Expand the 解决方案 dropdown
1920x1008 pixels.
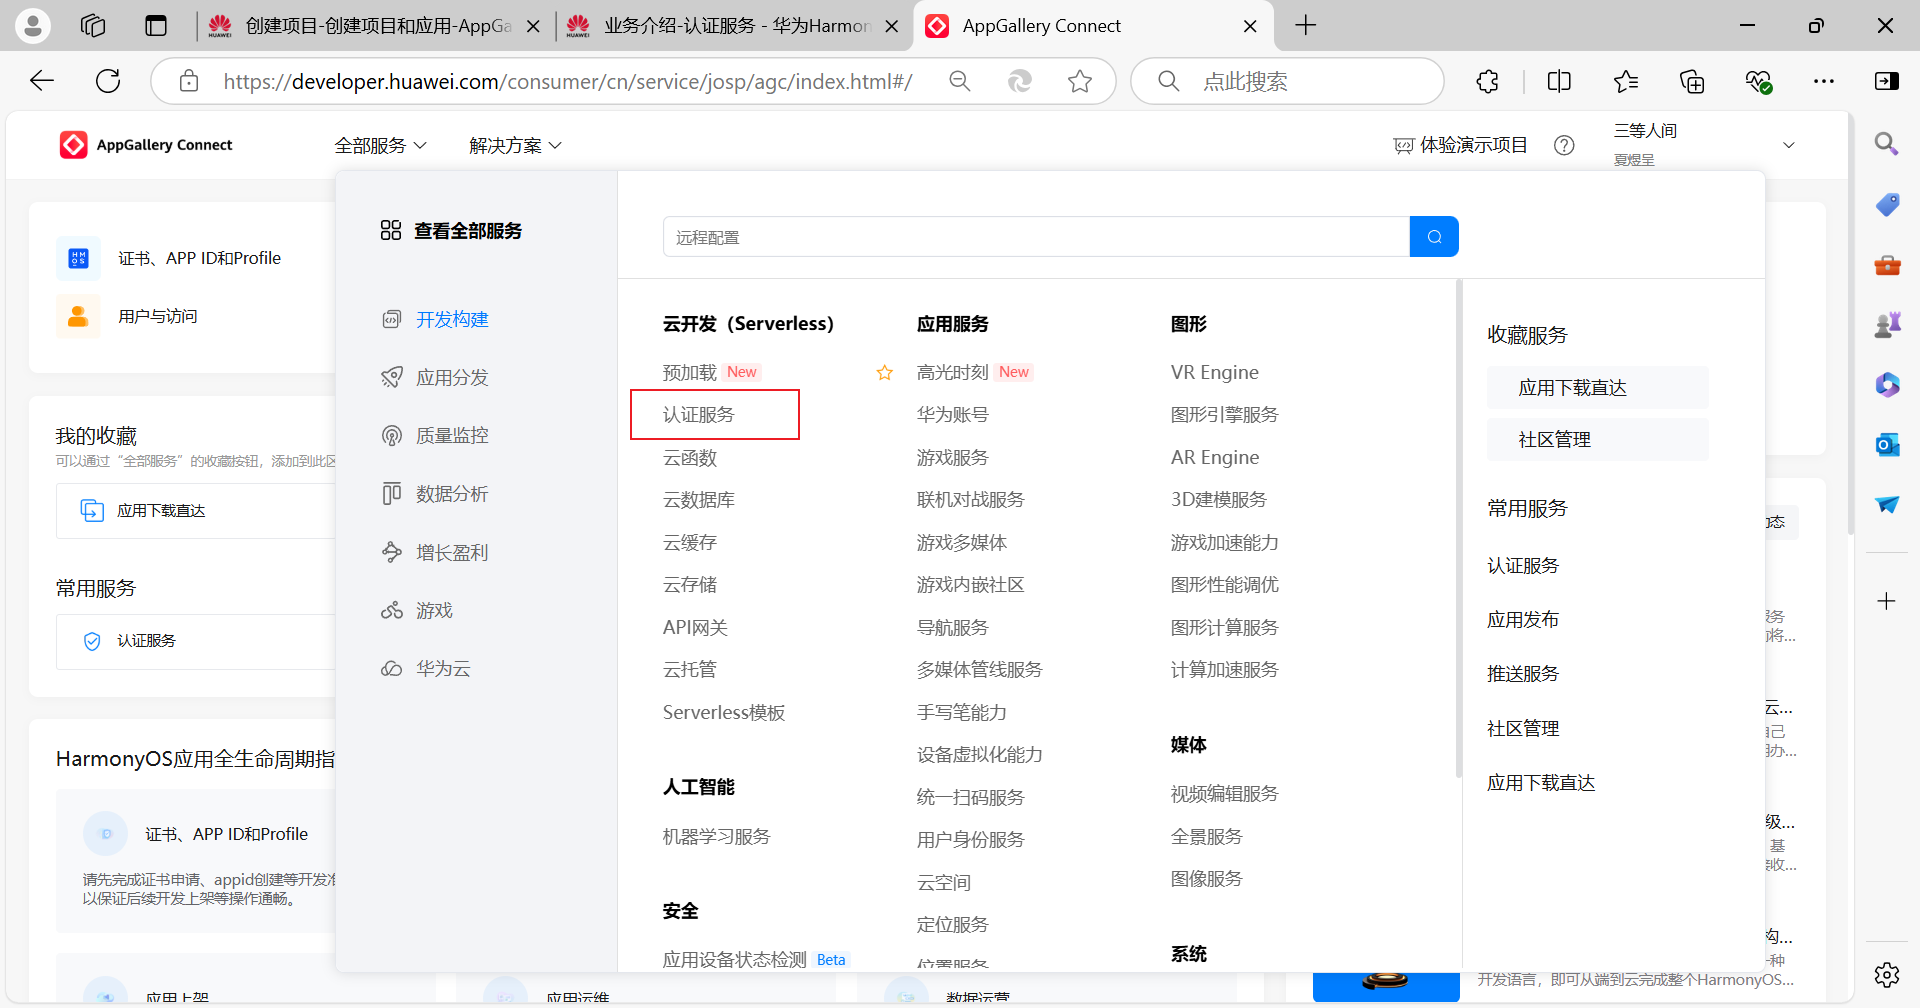515,146
